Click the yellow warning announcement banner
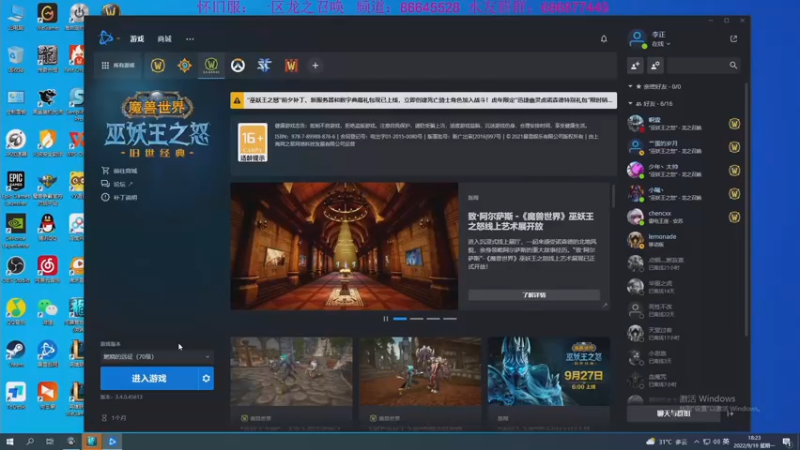Image resolution: width=800 pixels, height=450 pixels. point(423,101)
